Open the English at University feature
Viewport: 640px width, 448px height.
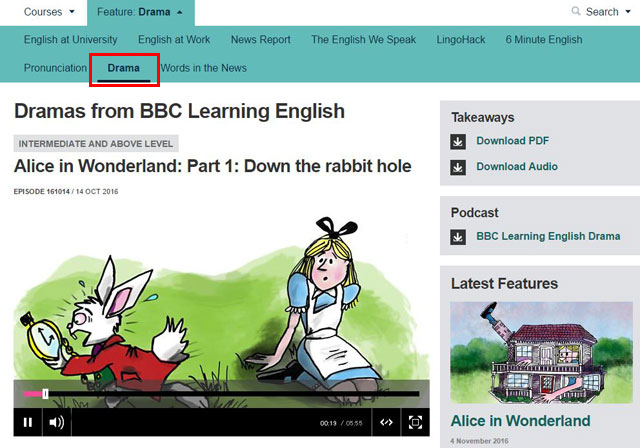(71, 40)
